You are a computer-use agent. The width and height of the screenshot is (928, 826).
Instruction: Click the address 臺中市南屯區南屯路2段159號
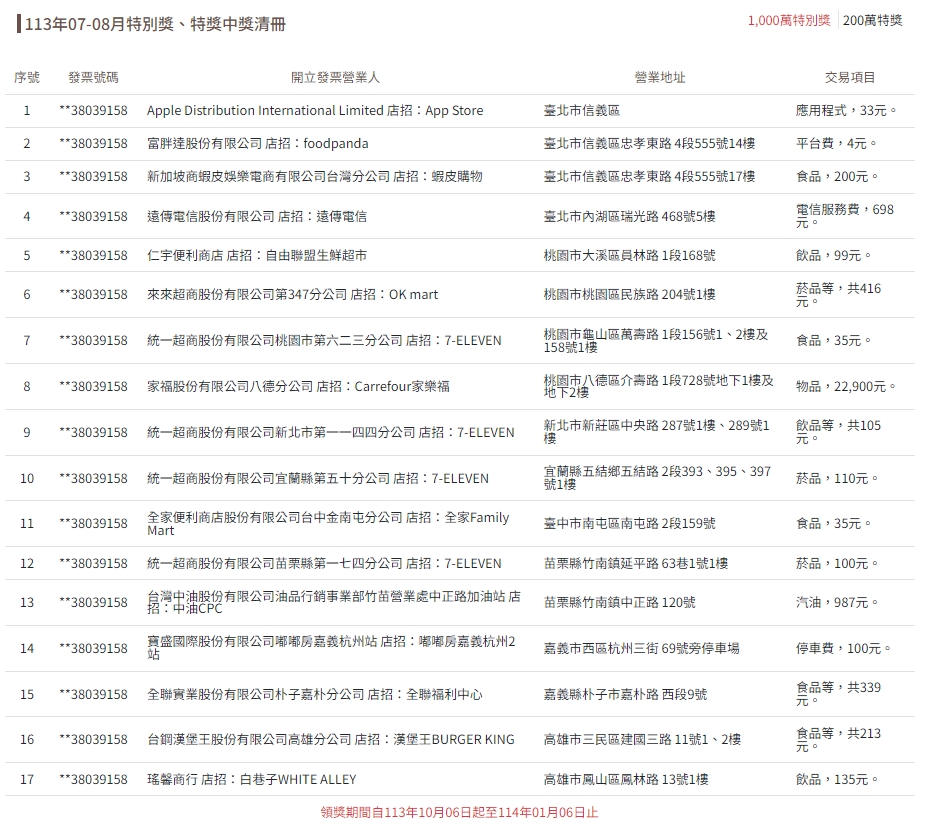(630, 524)
